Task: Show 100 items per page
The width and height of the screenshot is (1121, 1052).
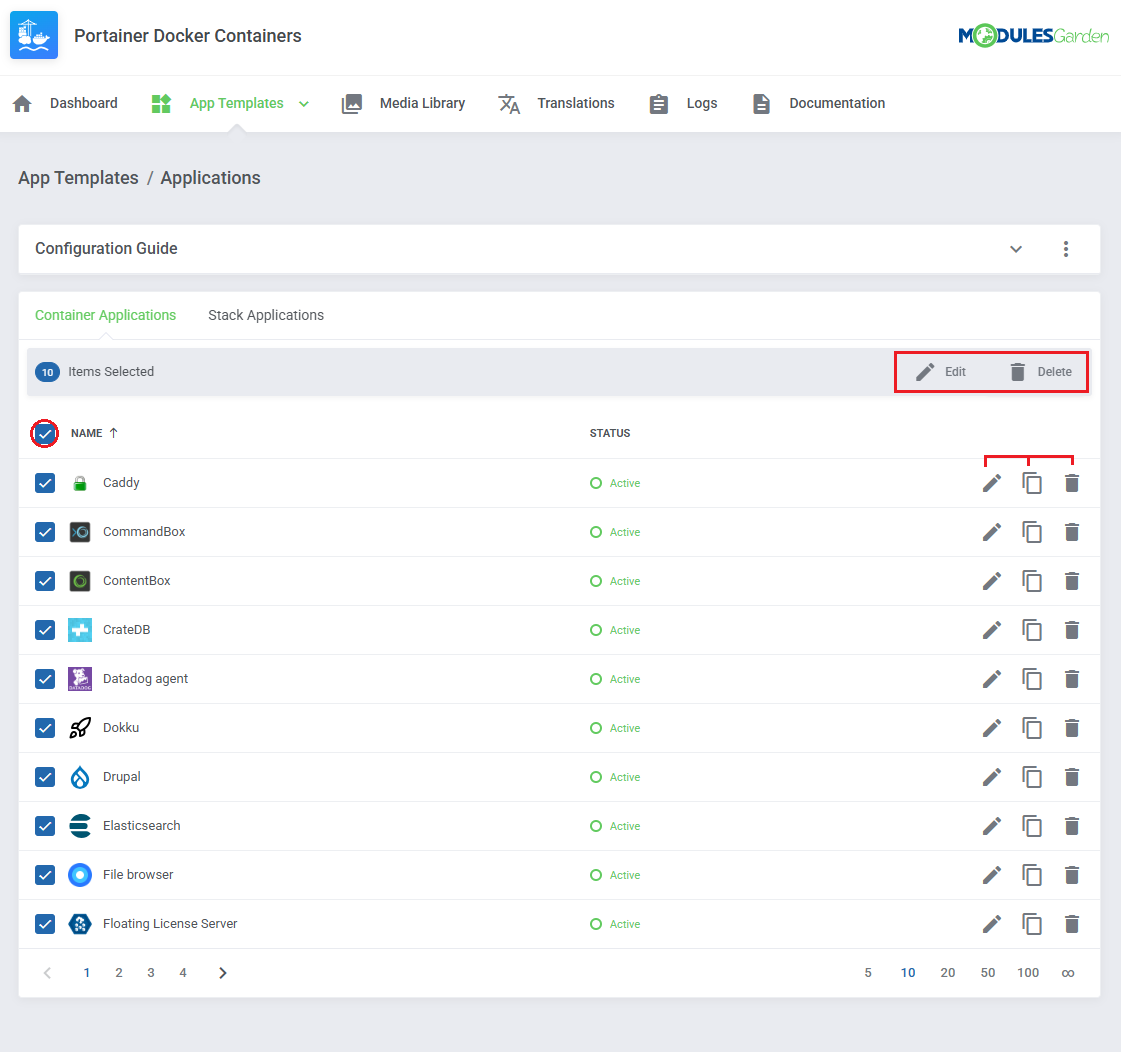Action: 1028,973
